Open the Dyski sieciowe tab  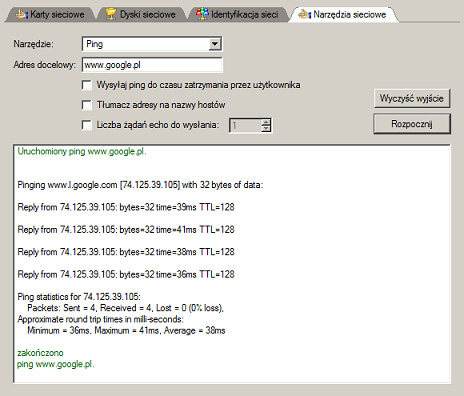(x=141, y=15)
